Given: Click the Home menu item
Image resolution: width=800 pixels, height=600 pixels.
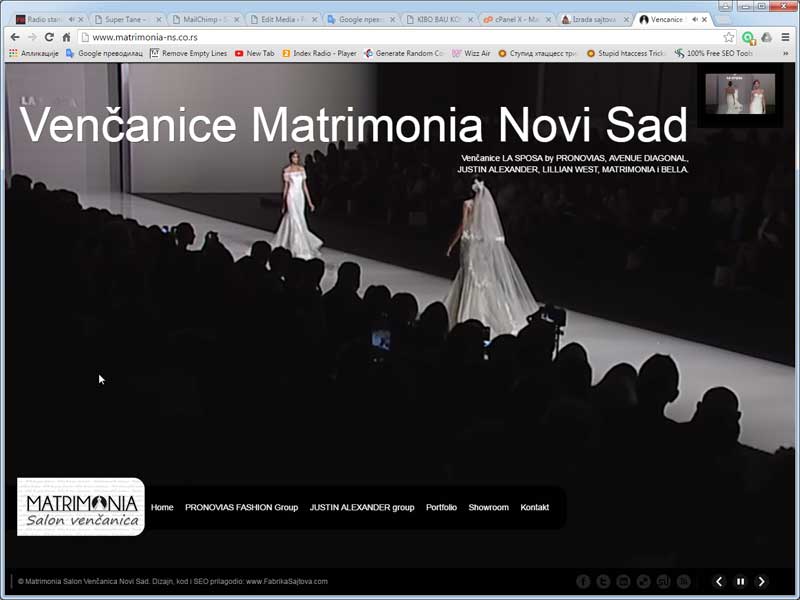Looking at the screenshot, I should click(162, 507).
